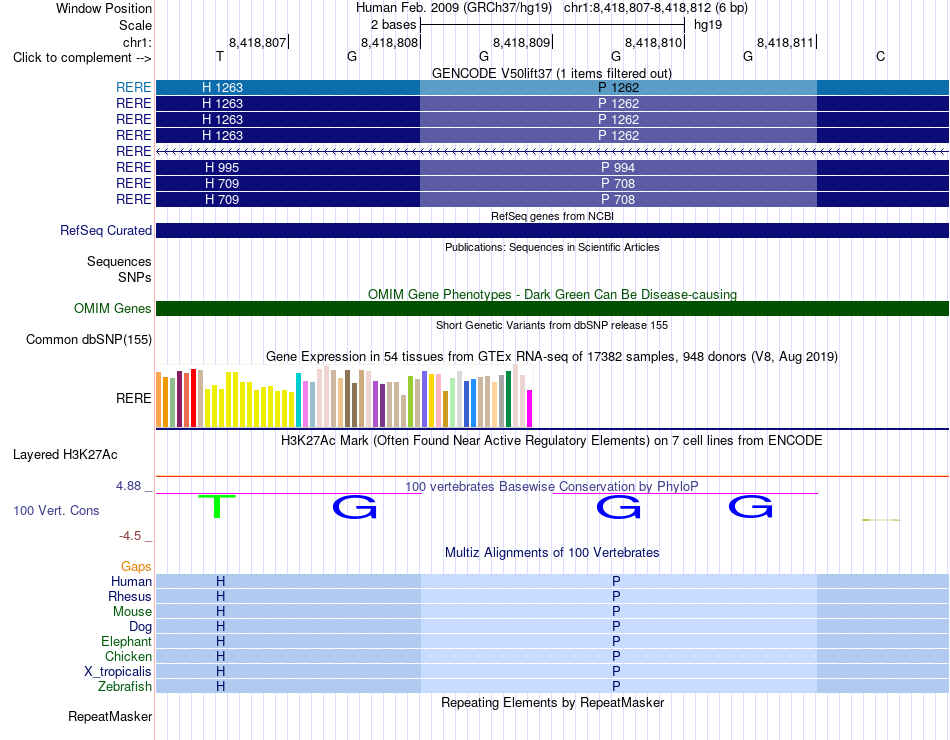Click the Dog species label
Image resolution: width=950 pixels, height=740 pixels.
pos(140,627)
